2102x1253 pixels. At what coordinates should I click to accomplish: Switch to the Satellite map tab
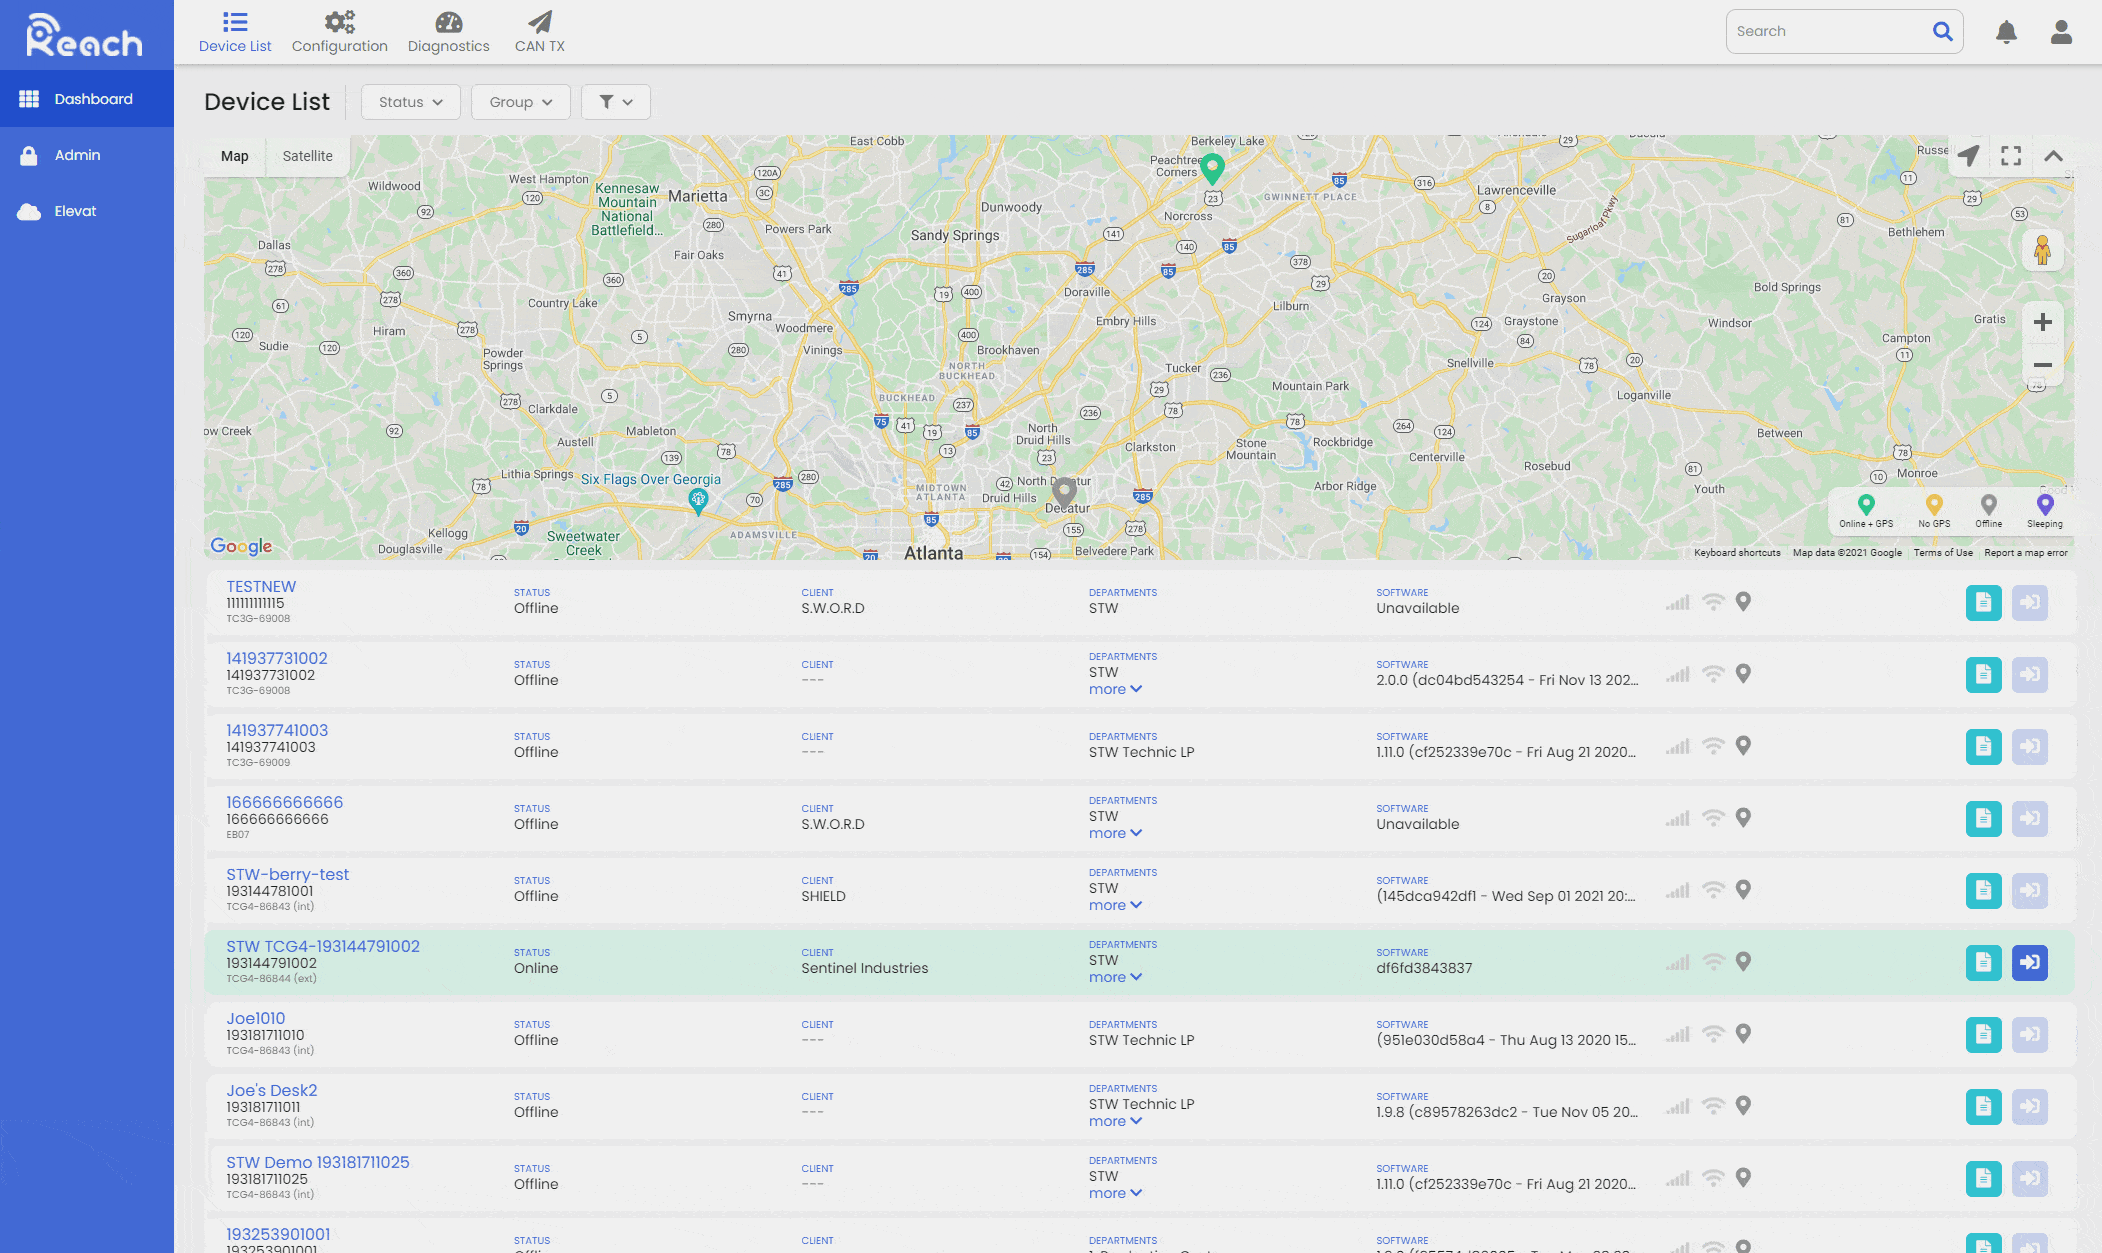[x=307, y=156]
